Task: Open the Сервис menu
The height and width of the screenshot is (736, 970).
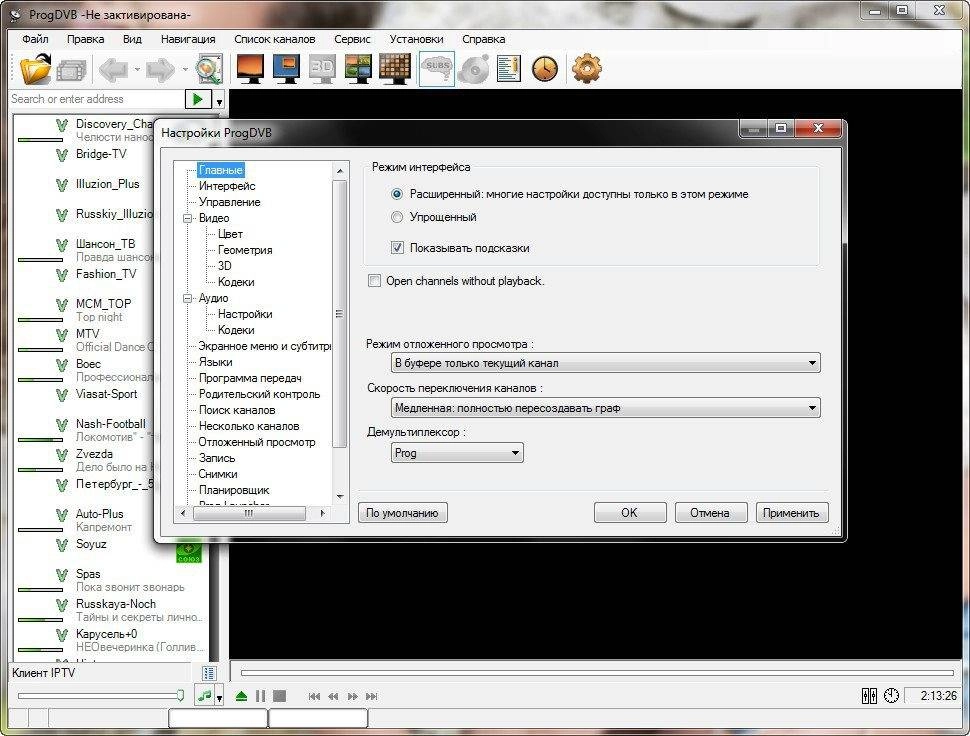Action: pos(352,39)
